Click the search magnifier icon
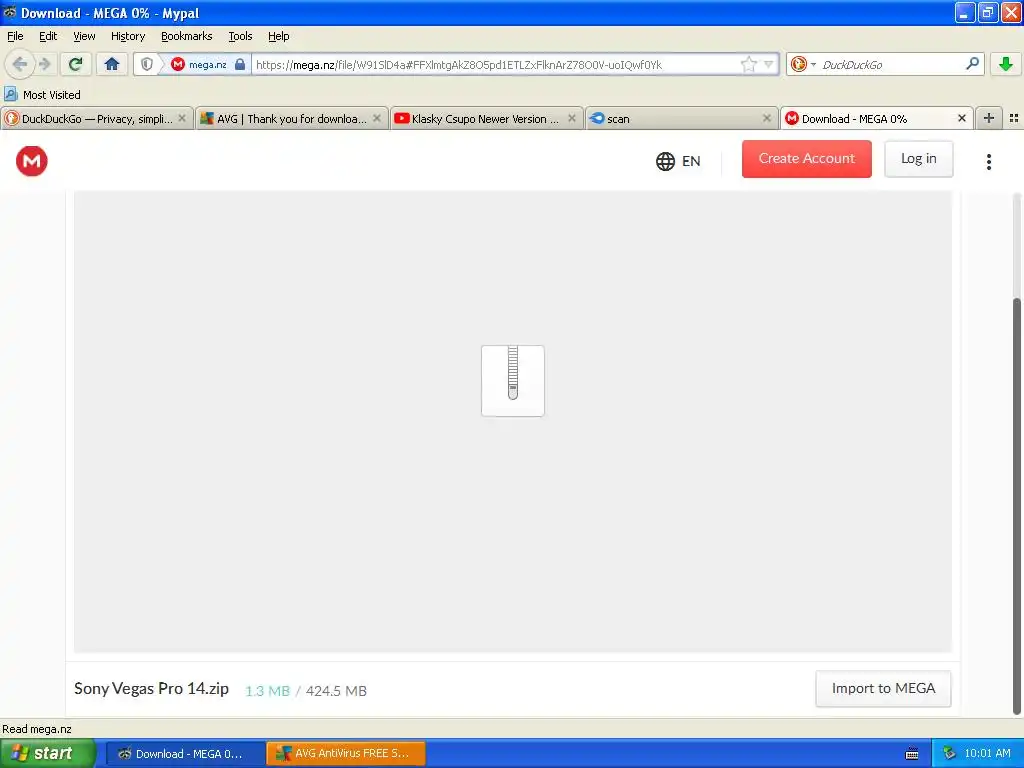This screenshot has width=1024, height=768. coord(972,64)
